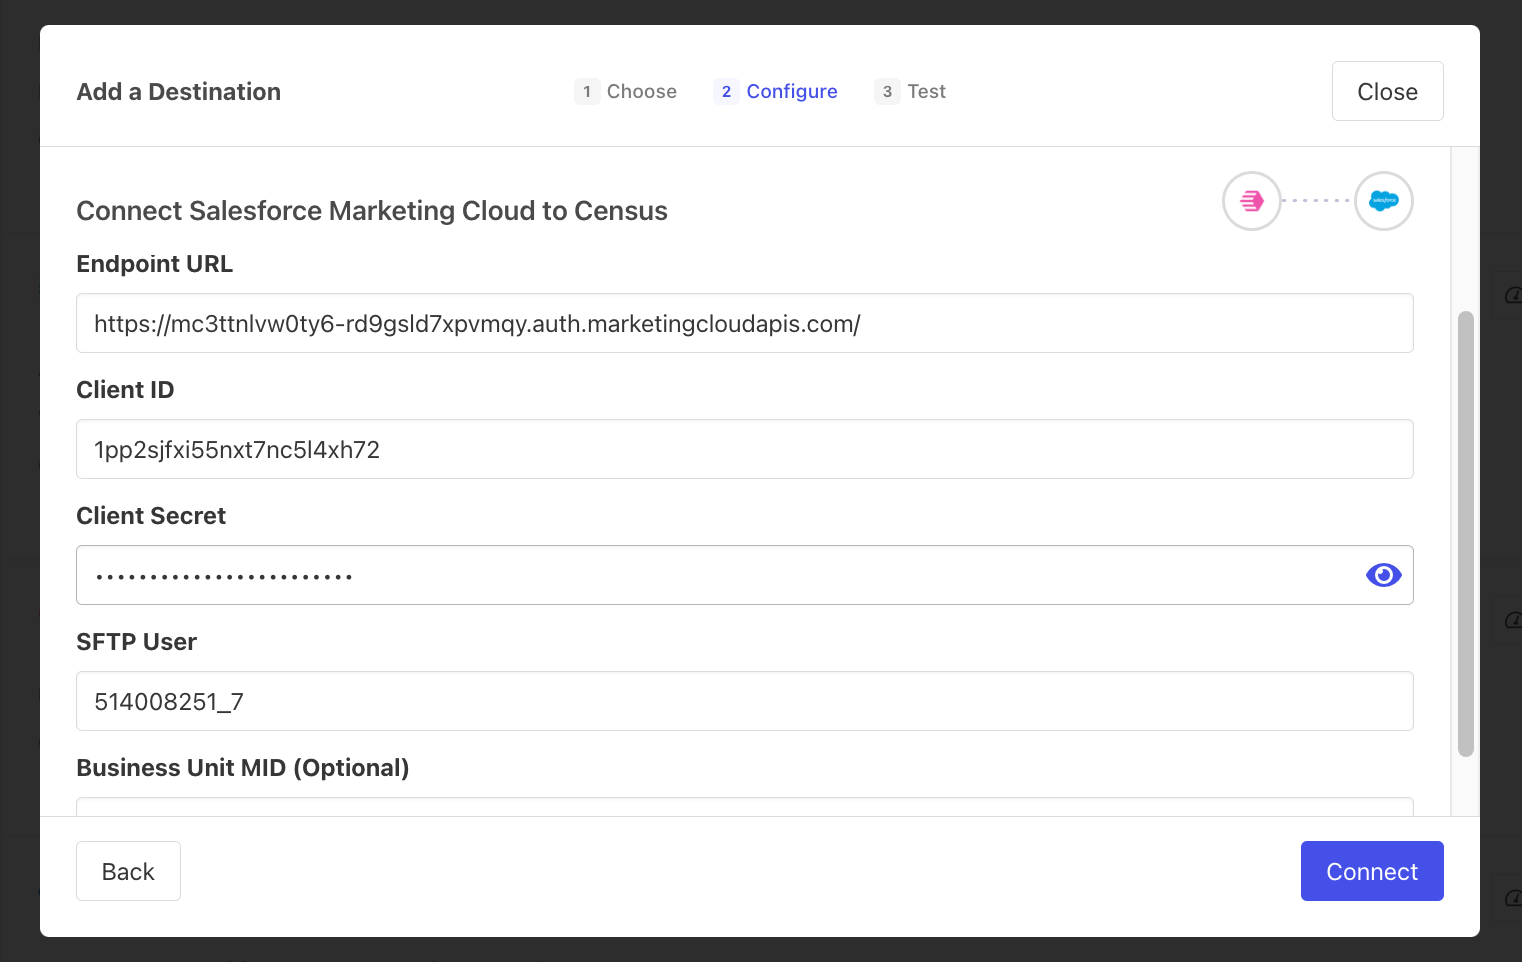The image size is (1522, 962).
Task: Click the Connect Salesforce Marketing Cloud heading
Action: coord(371,211)
